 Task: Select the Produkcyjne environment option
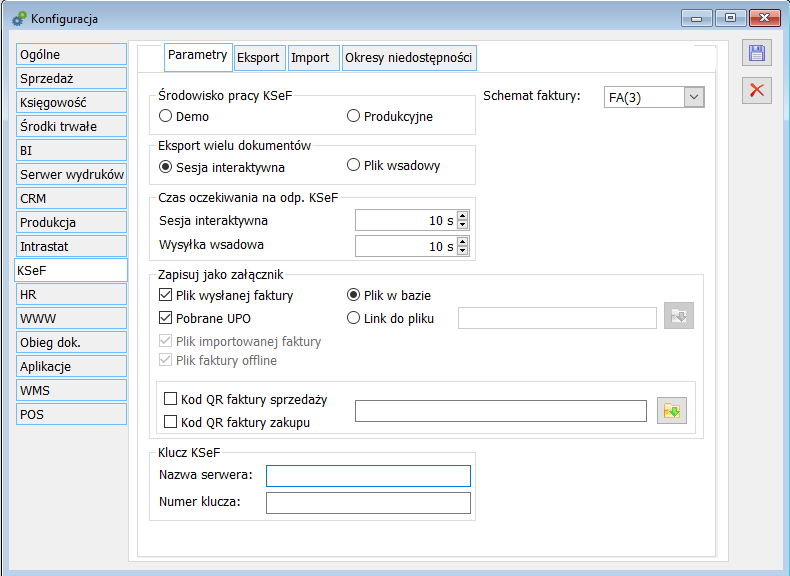353,116
